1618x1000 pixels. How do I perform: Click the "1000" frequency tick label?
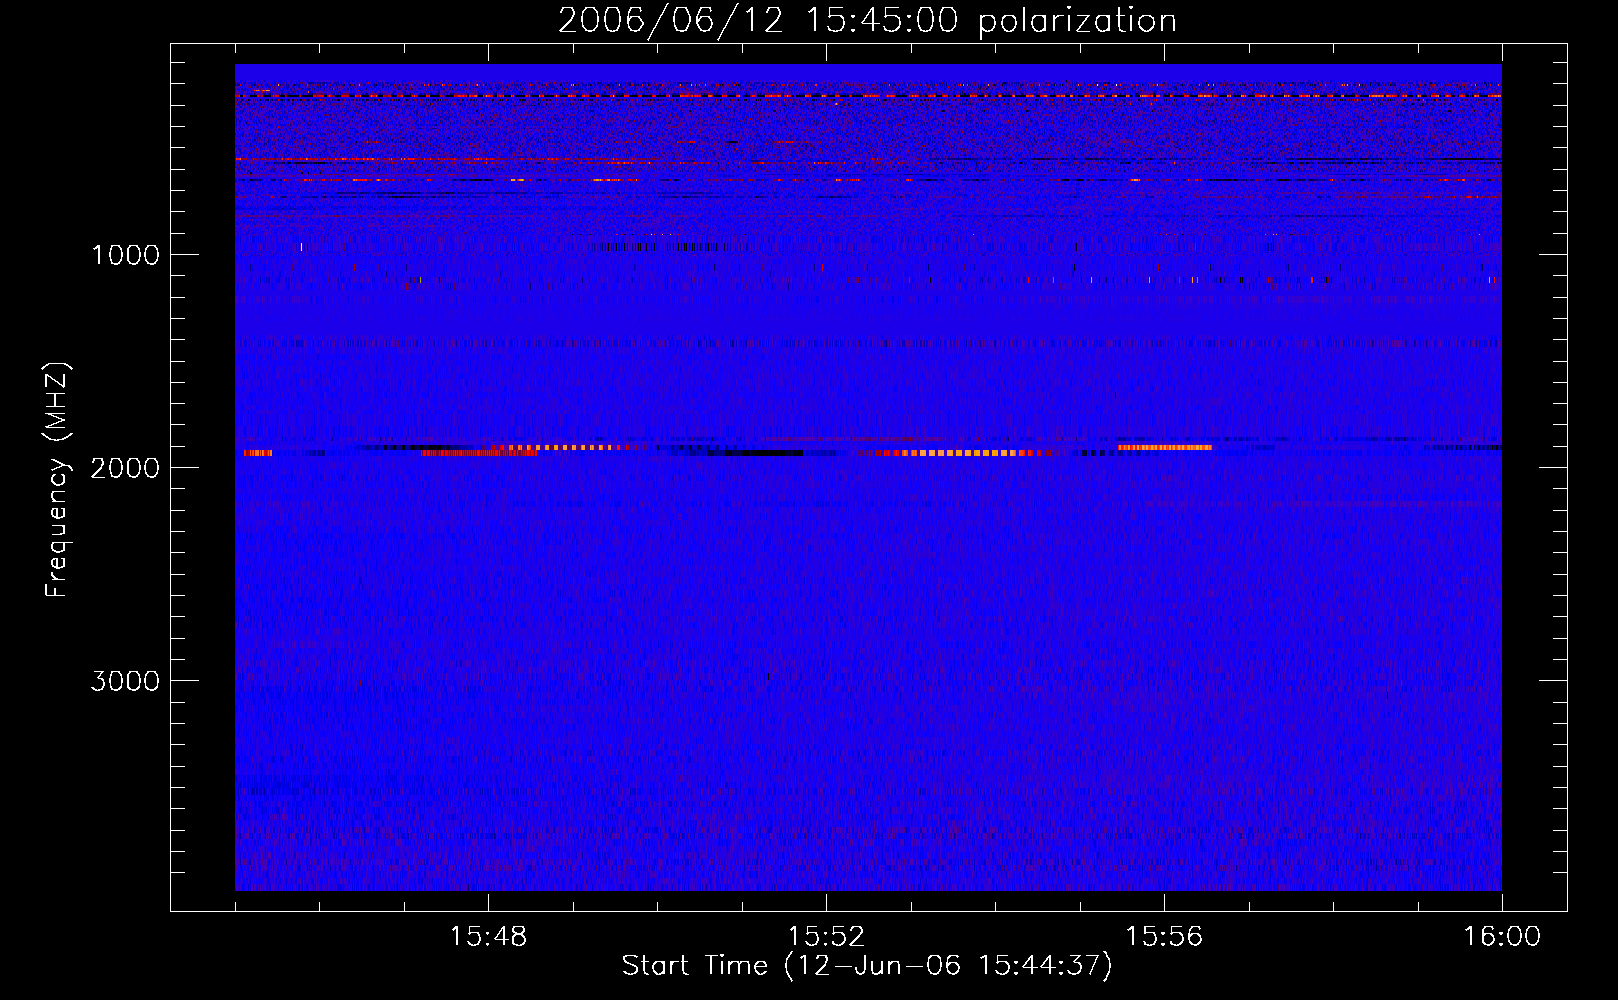click(x=125, y=255)
